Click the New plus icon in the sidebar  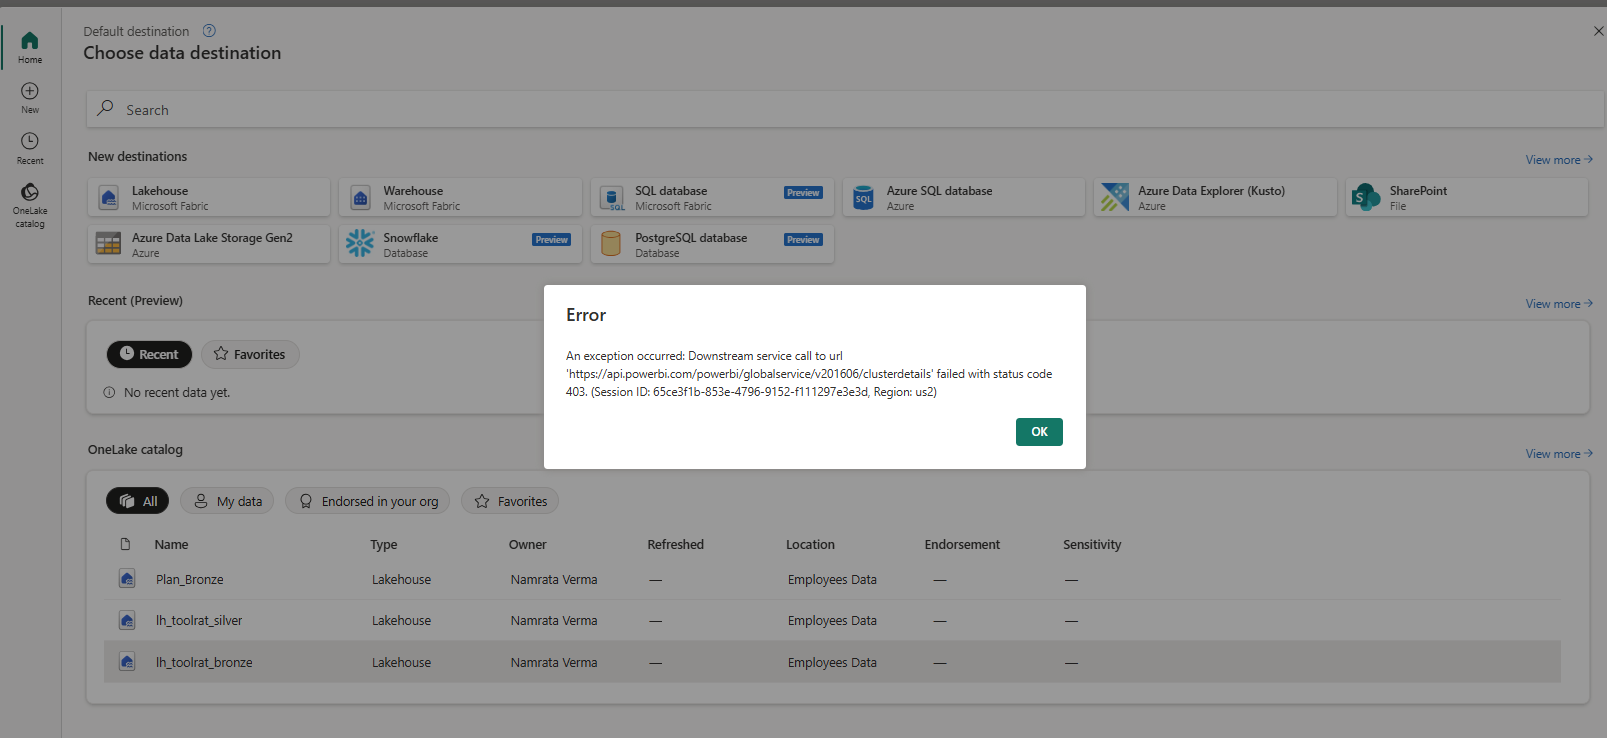[30, 91]
